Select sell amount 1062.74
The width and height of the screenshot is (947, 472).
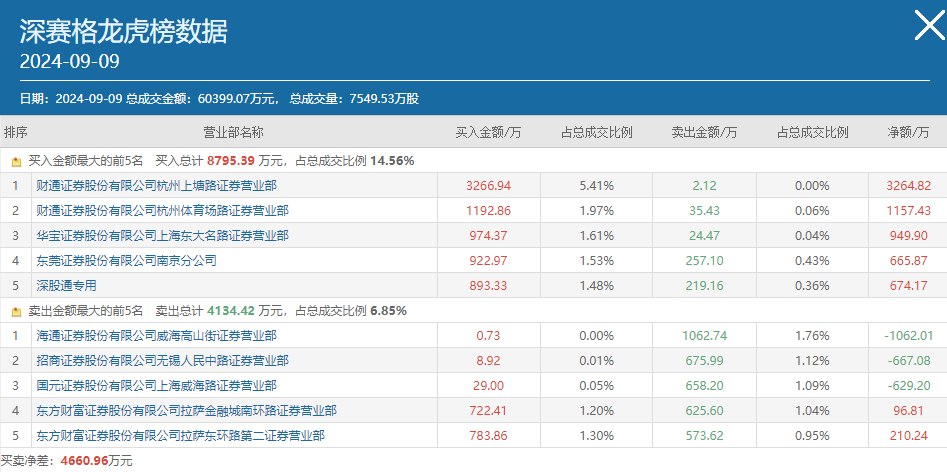click(704, 336)
